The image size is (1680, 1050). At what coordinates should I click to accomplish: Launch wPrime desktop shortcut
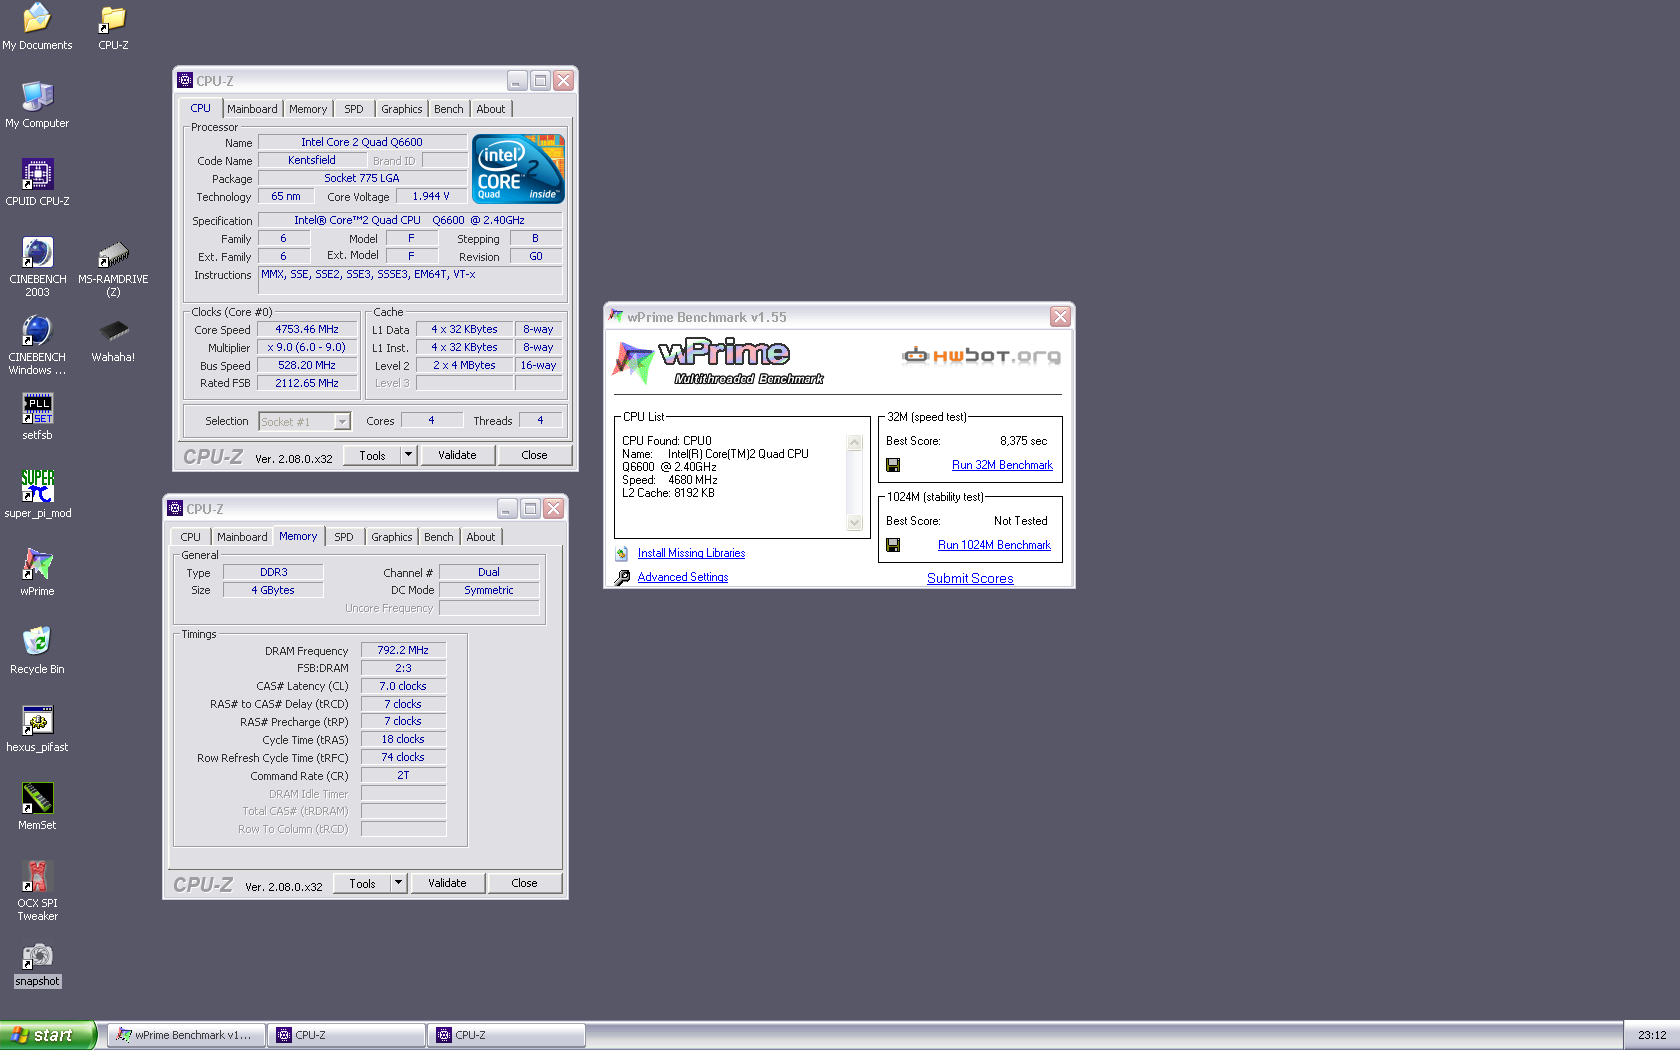click(x=37, y=573)
